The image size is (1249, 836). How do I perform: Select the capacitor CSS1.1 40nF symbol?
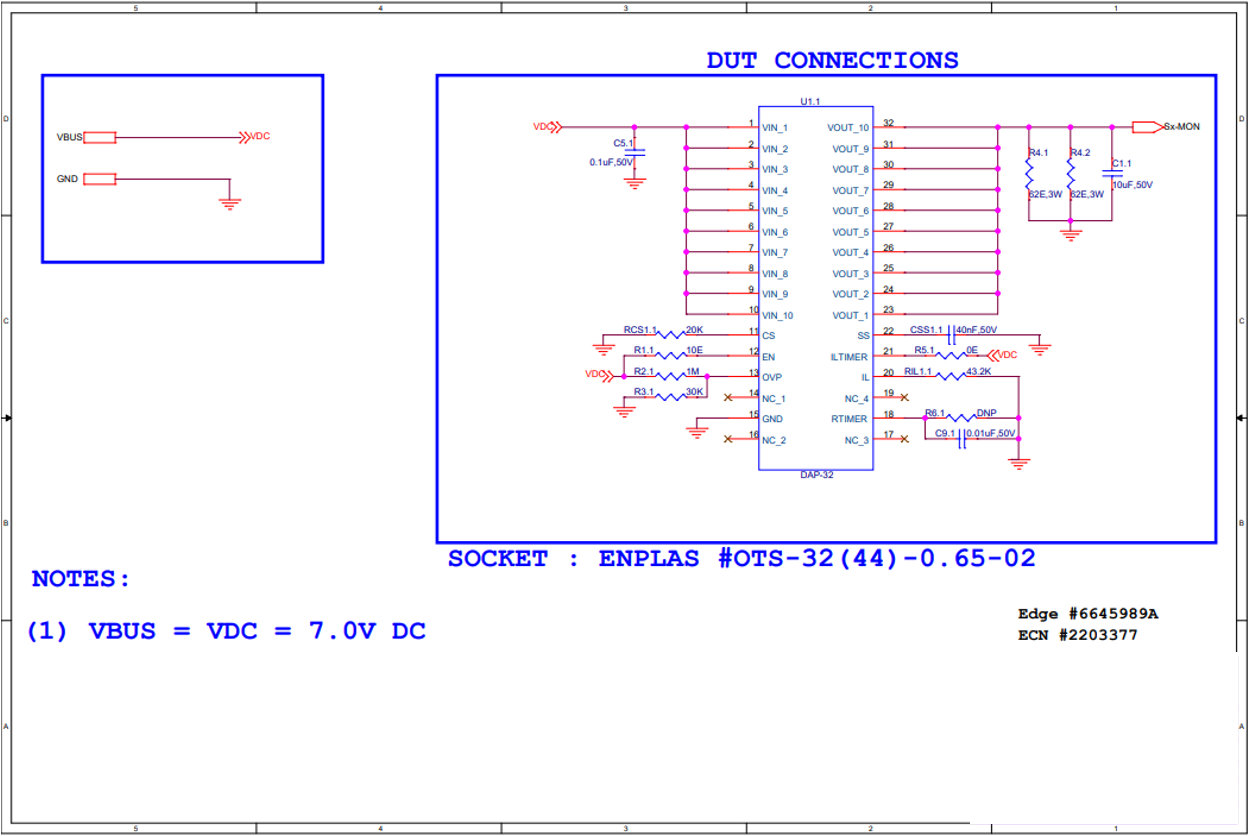point(952,334)
